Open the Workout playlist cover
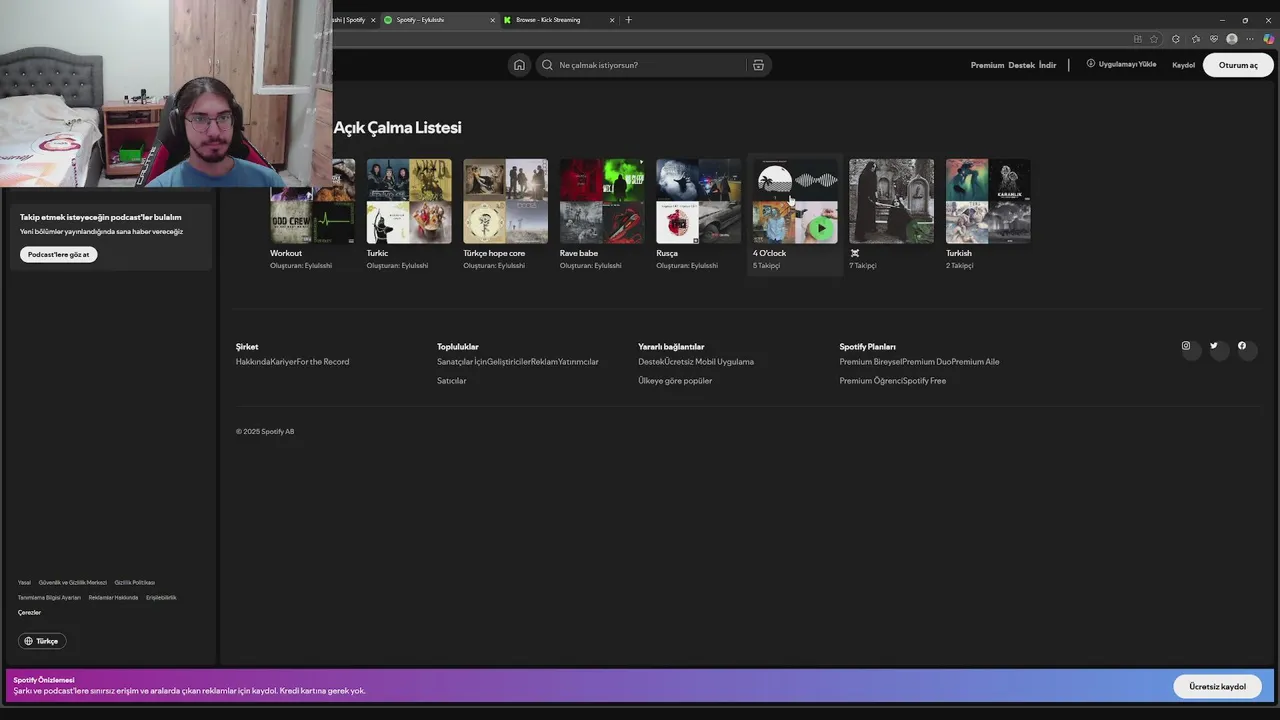 (x=312, y=201)
